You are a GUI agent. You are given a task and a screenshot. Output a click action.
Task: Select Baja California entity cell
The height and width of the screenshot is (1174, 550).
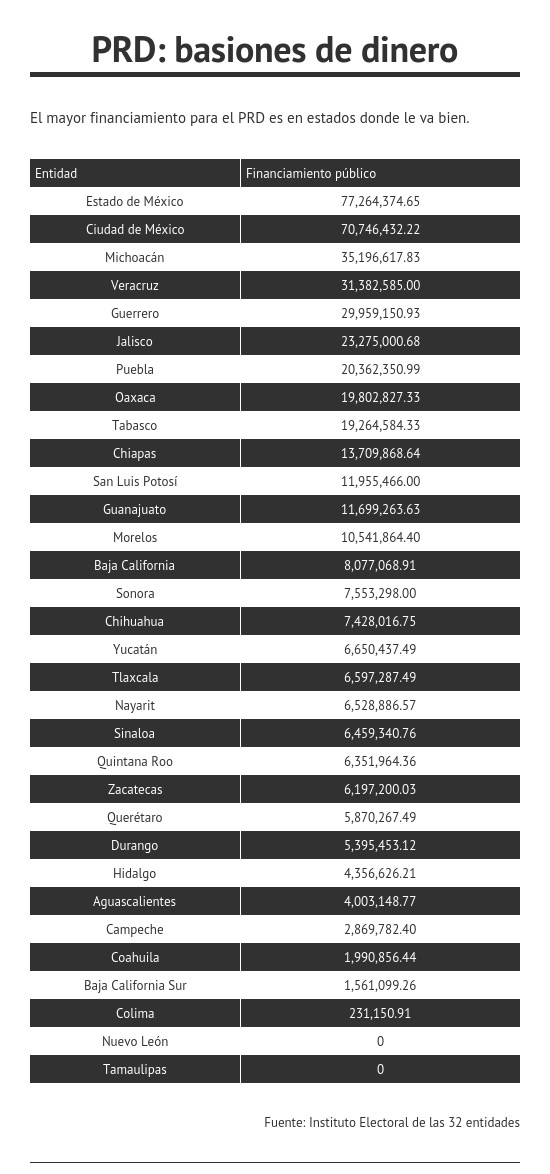click(135, 565)
